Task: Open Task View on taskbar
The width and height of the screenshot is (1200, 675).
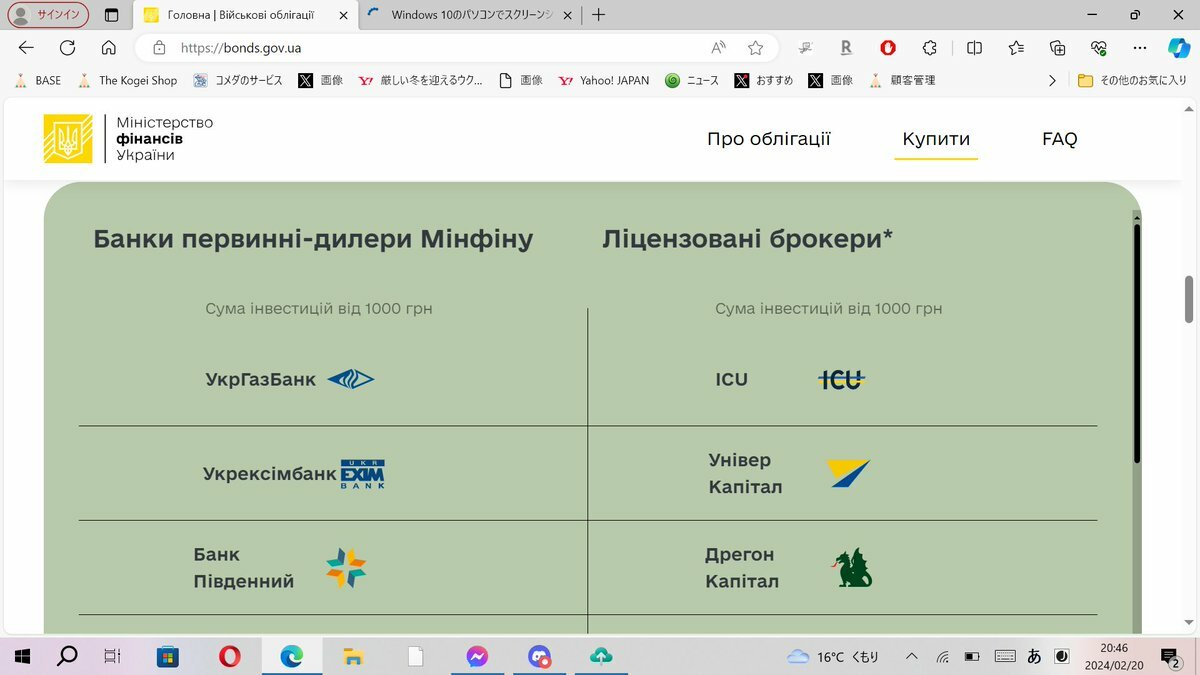Action: coord(112,656)
